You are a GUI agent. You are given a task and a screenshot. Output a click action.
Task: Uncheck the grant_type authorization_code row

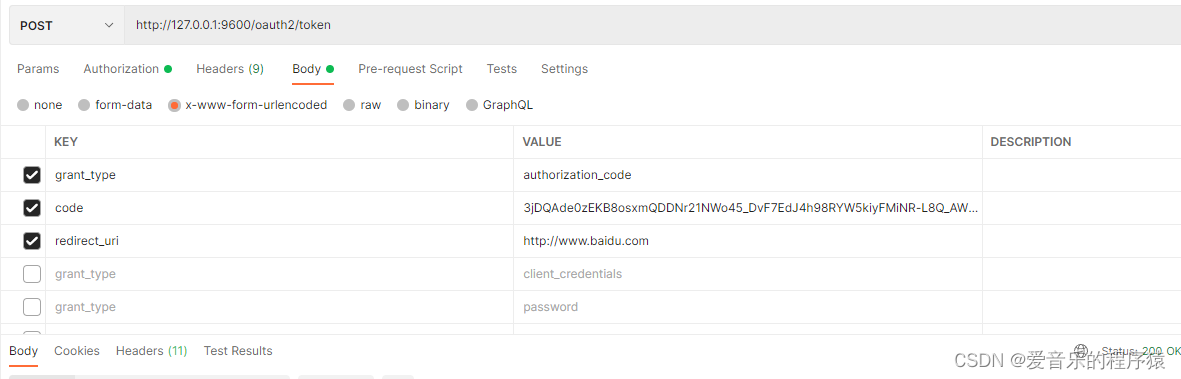[x=32, y=175]
